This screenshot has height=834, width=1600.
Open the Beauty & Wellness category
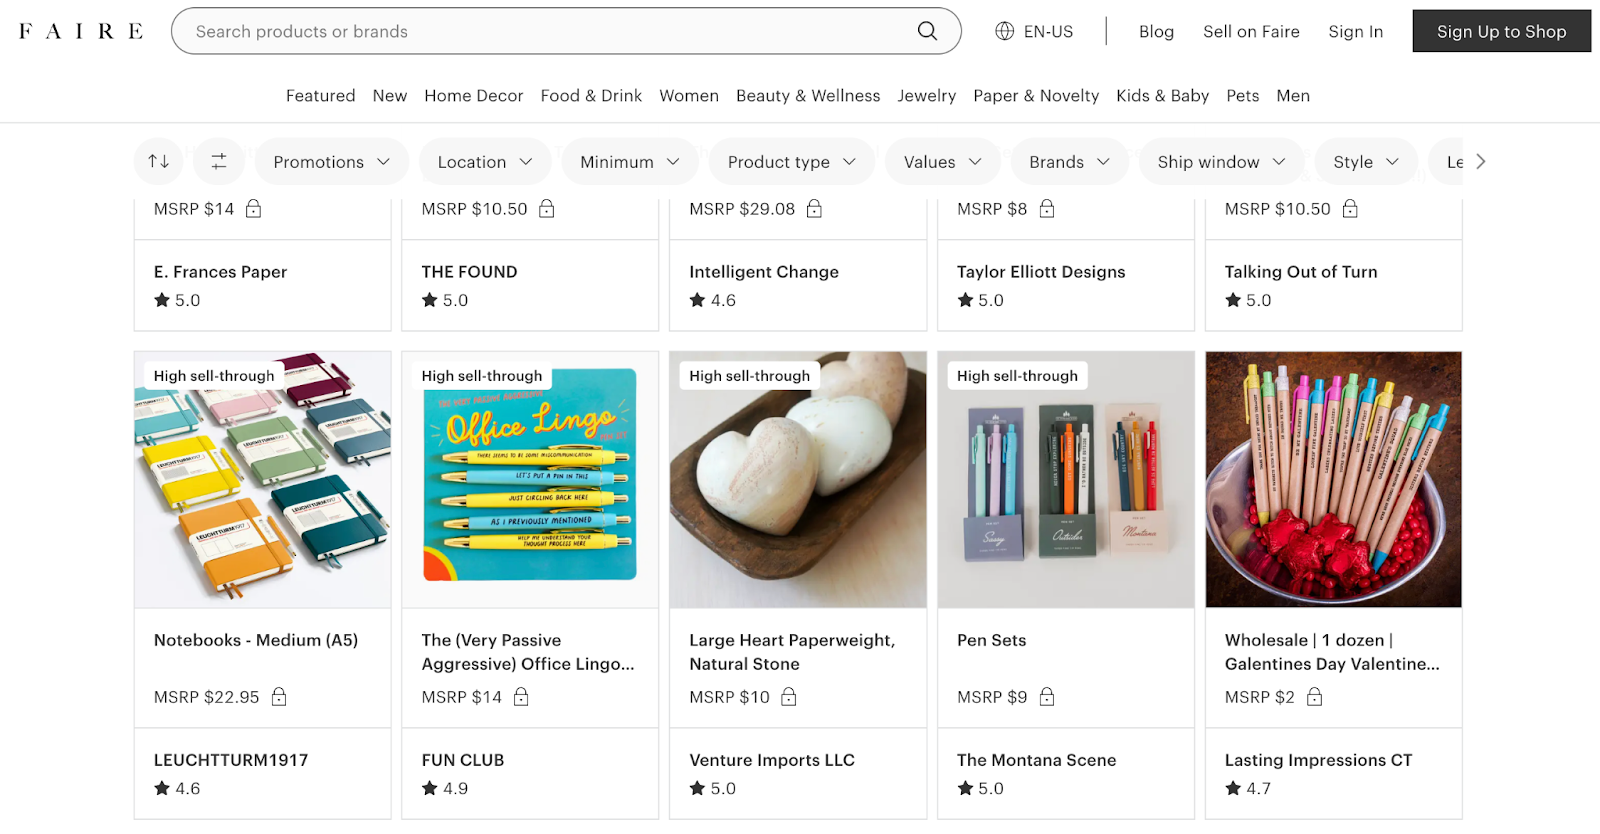click(808, 96)
